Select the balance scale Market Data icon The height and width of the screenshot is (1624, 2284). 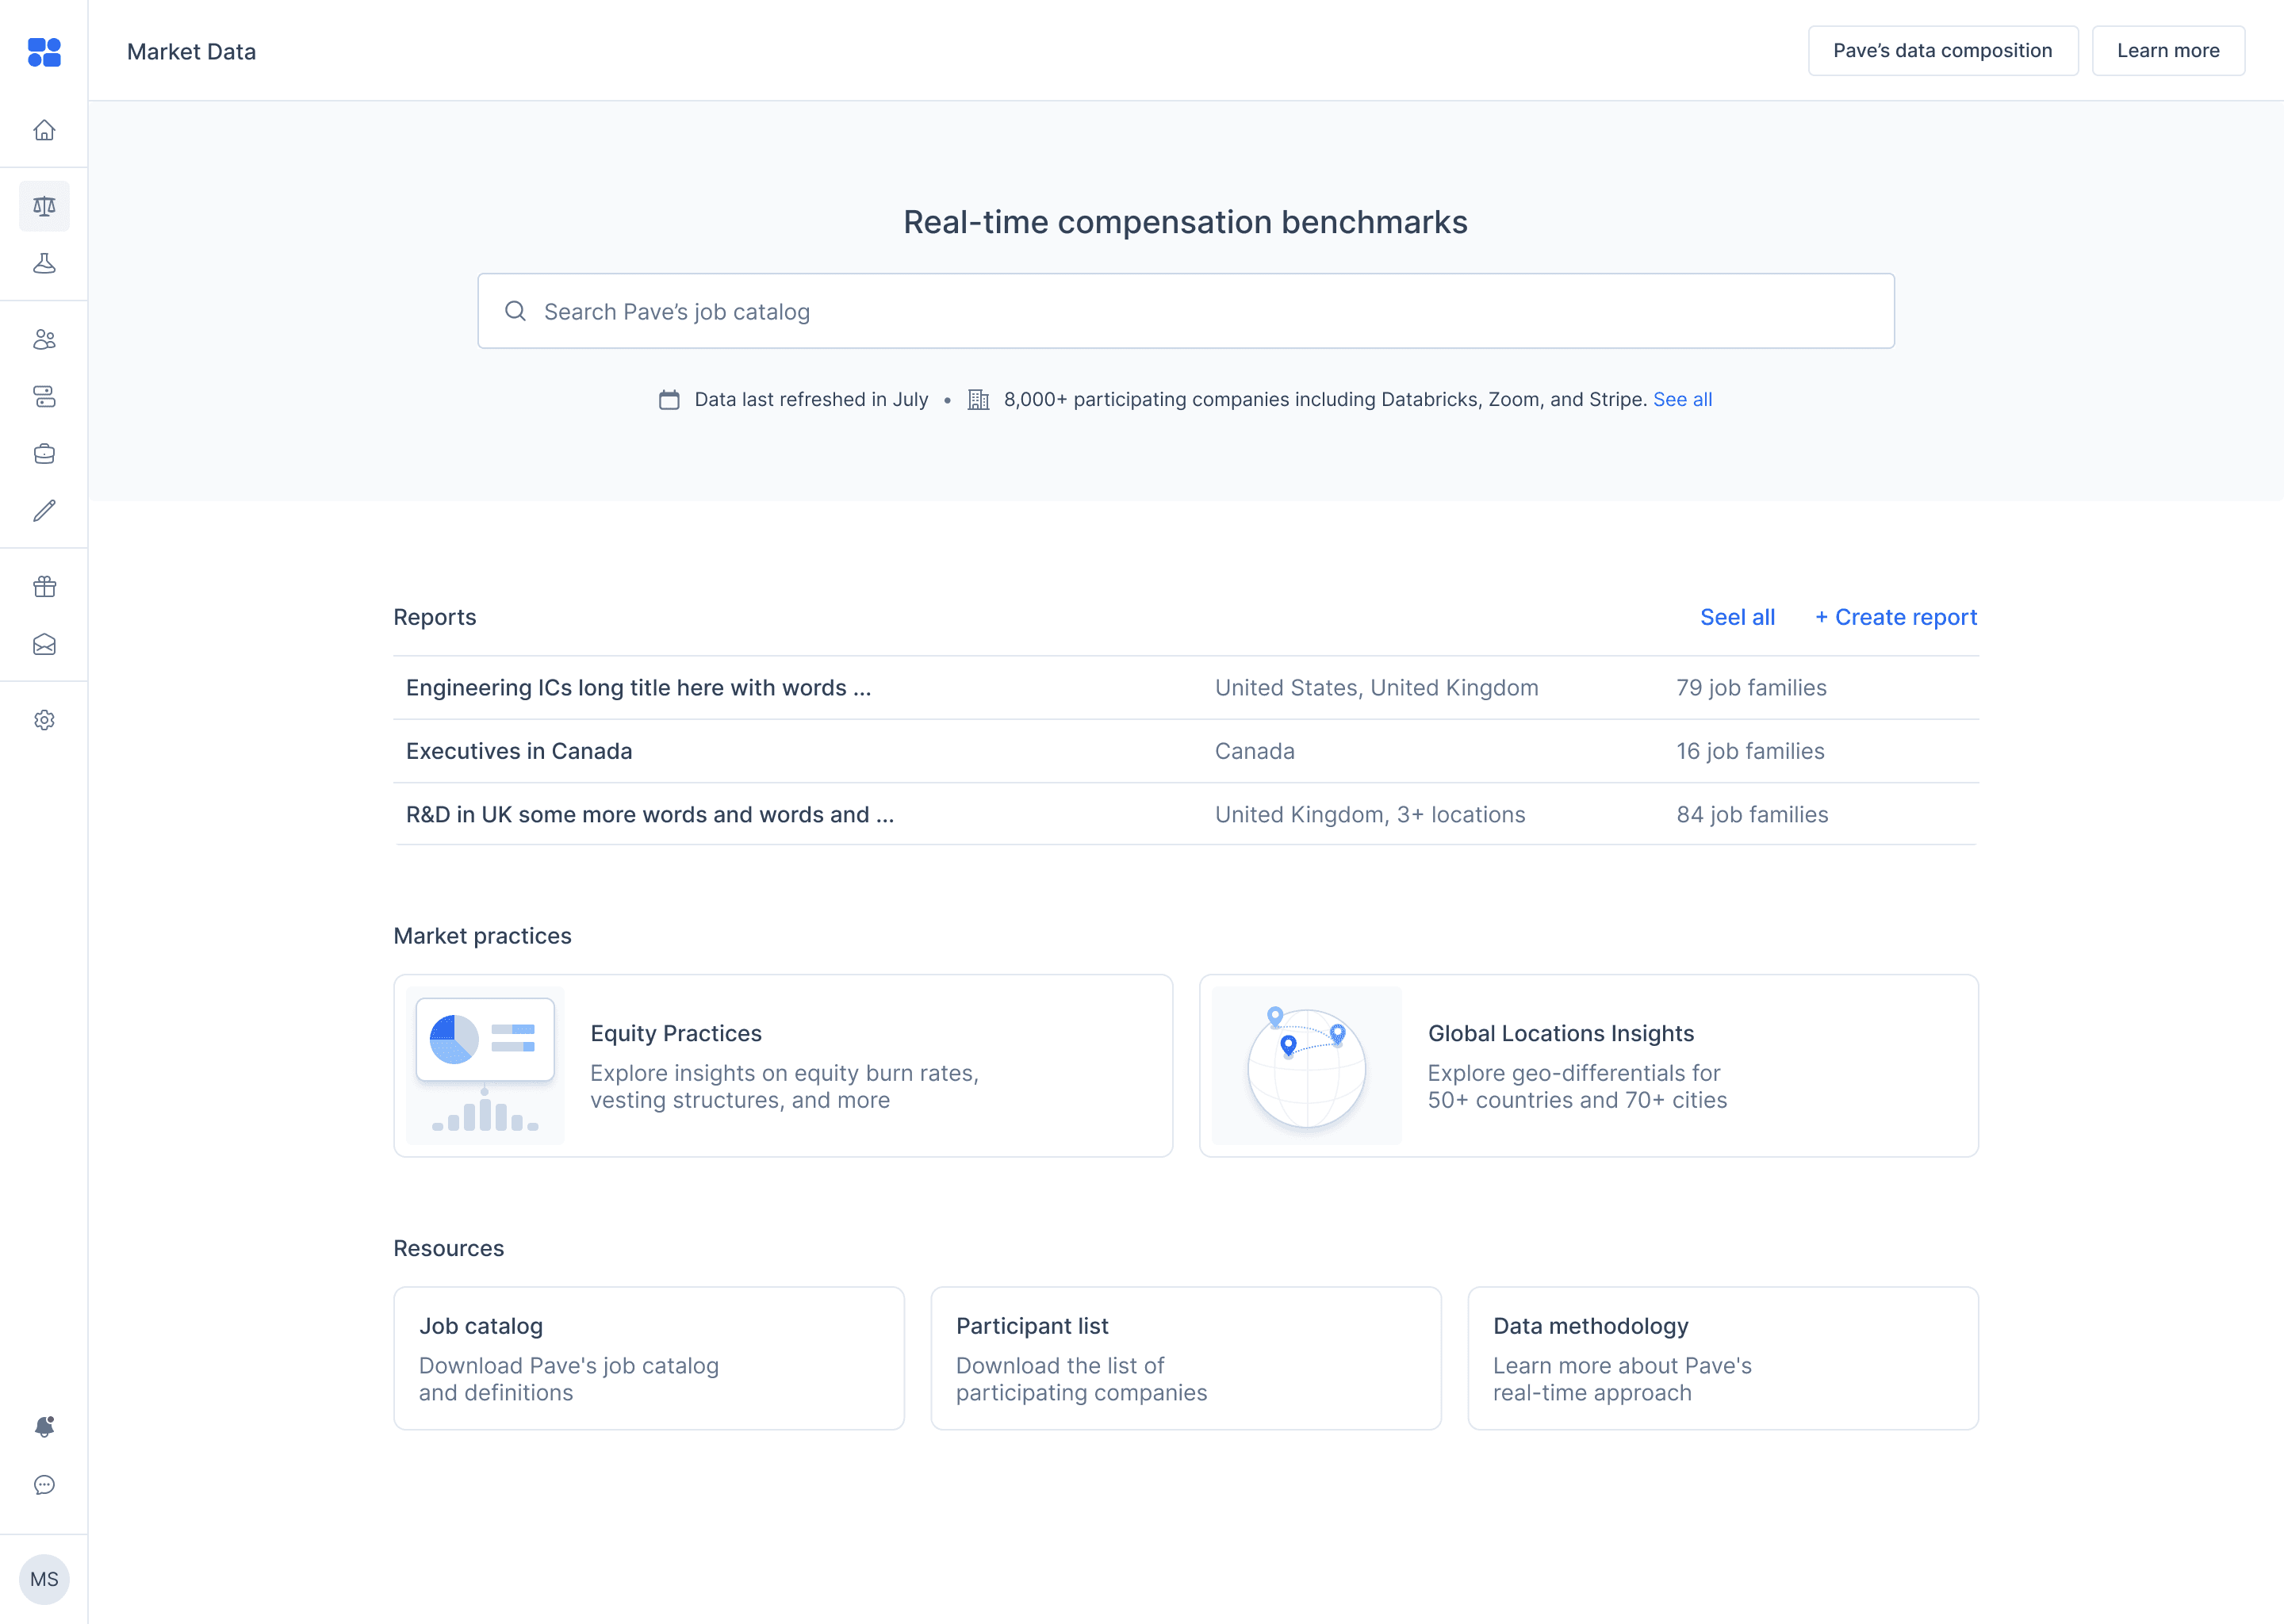[44, 206]
